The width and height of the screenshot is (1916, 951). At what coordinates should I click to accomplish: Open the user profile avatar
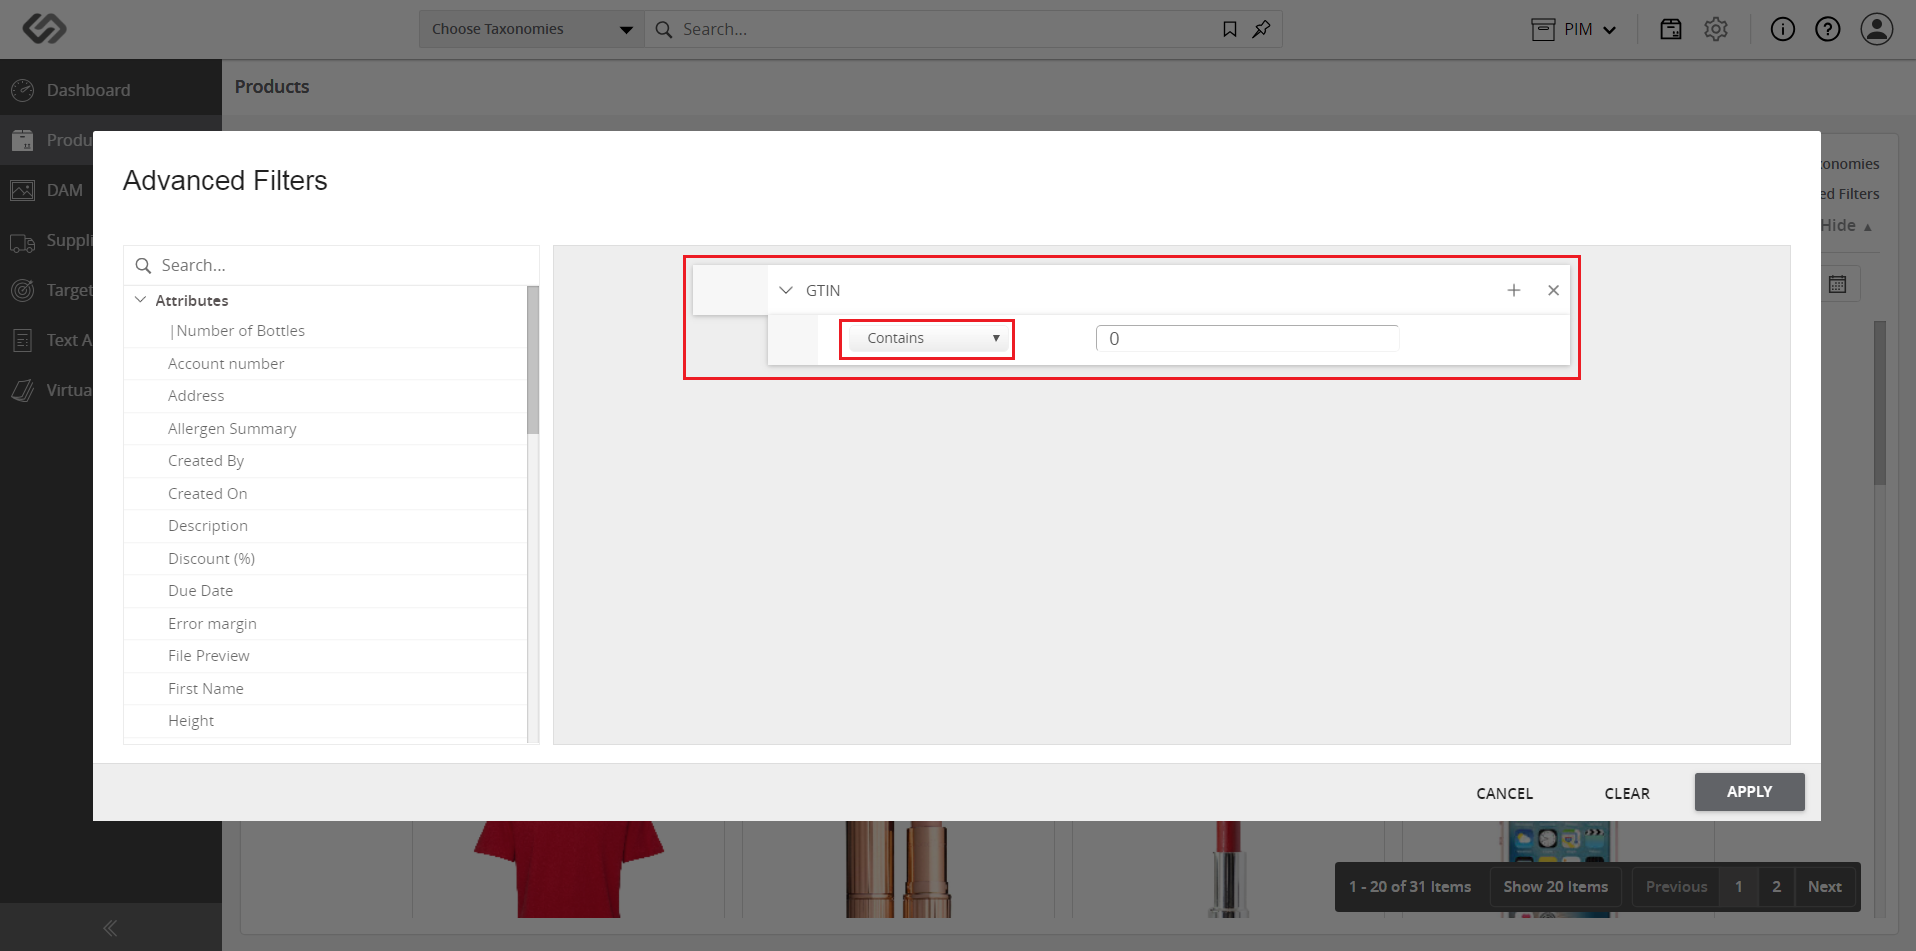click(1877, 29)
